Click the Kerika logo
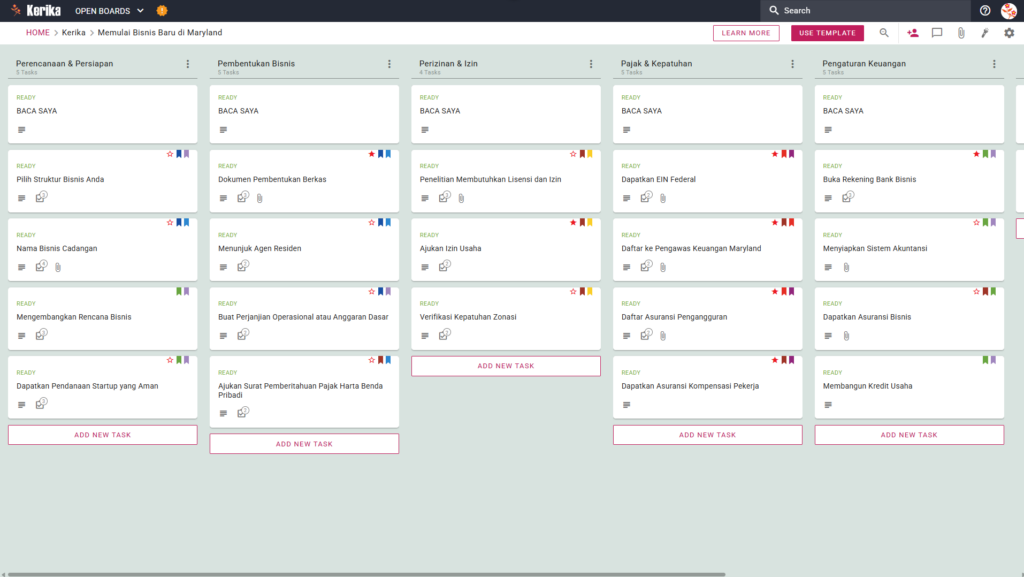 36,10
